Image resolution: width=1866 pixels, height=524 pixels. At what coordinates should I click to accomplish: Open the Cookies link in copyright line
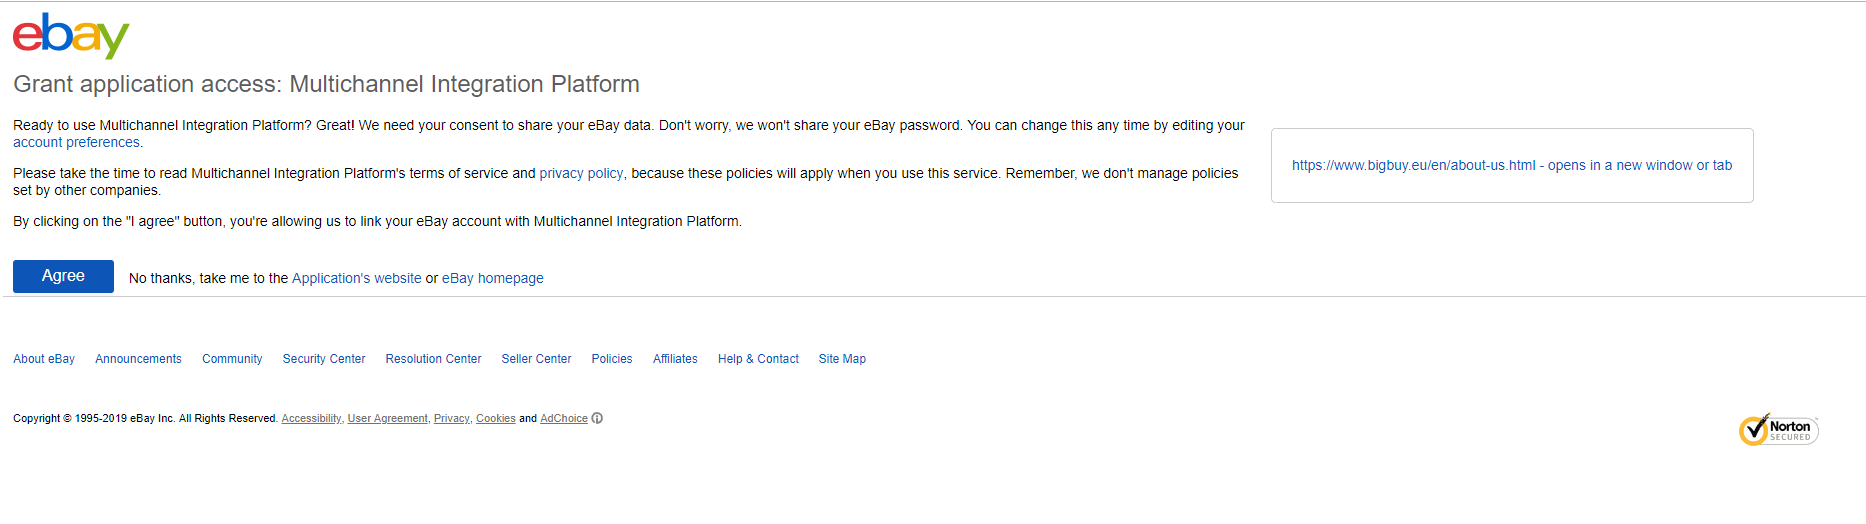pyautogui.click(x=495, y=419)
